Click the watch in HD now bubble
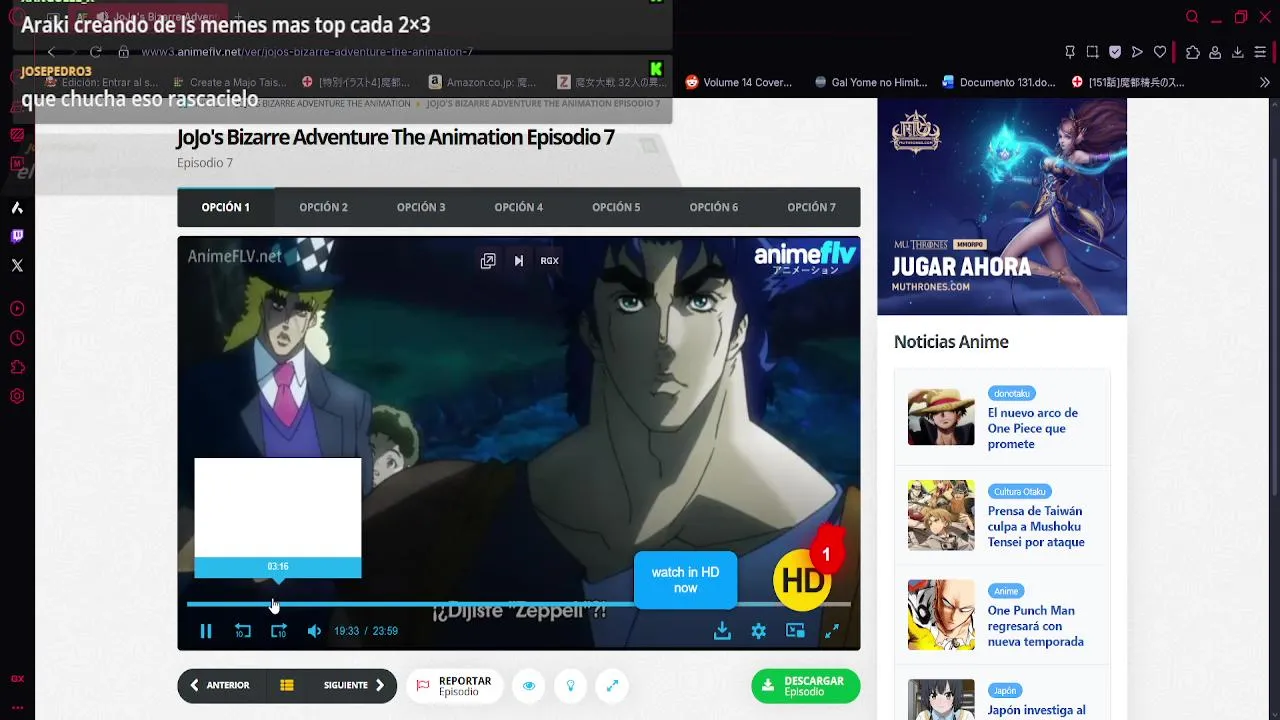This screenshot has width=1280, height=720. point(685,580)
